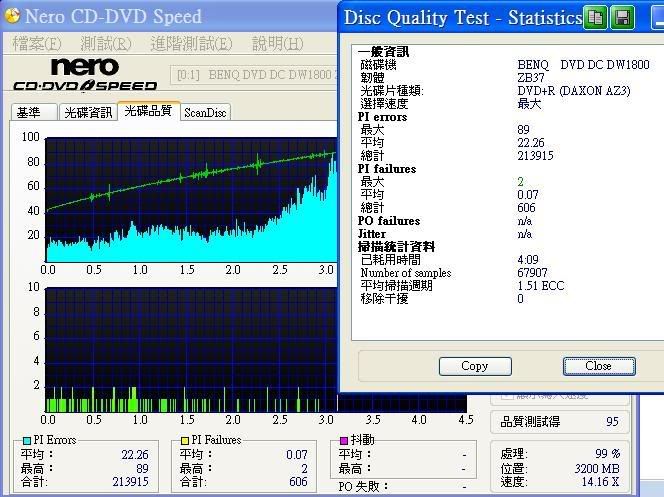Click the 速度 value 14.16 X
Screen dimensions: 664x497
(600, 482)
